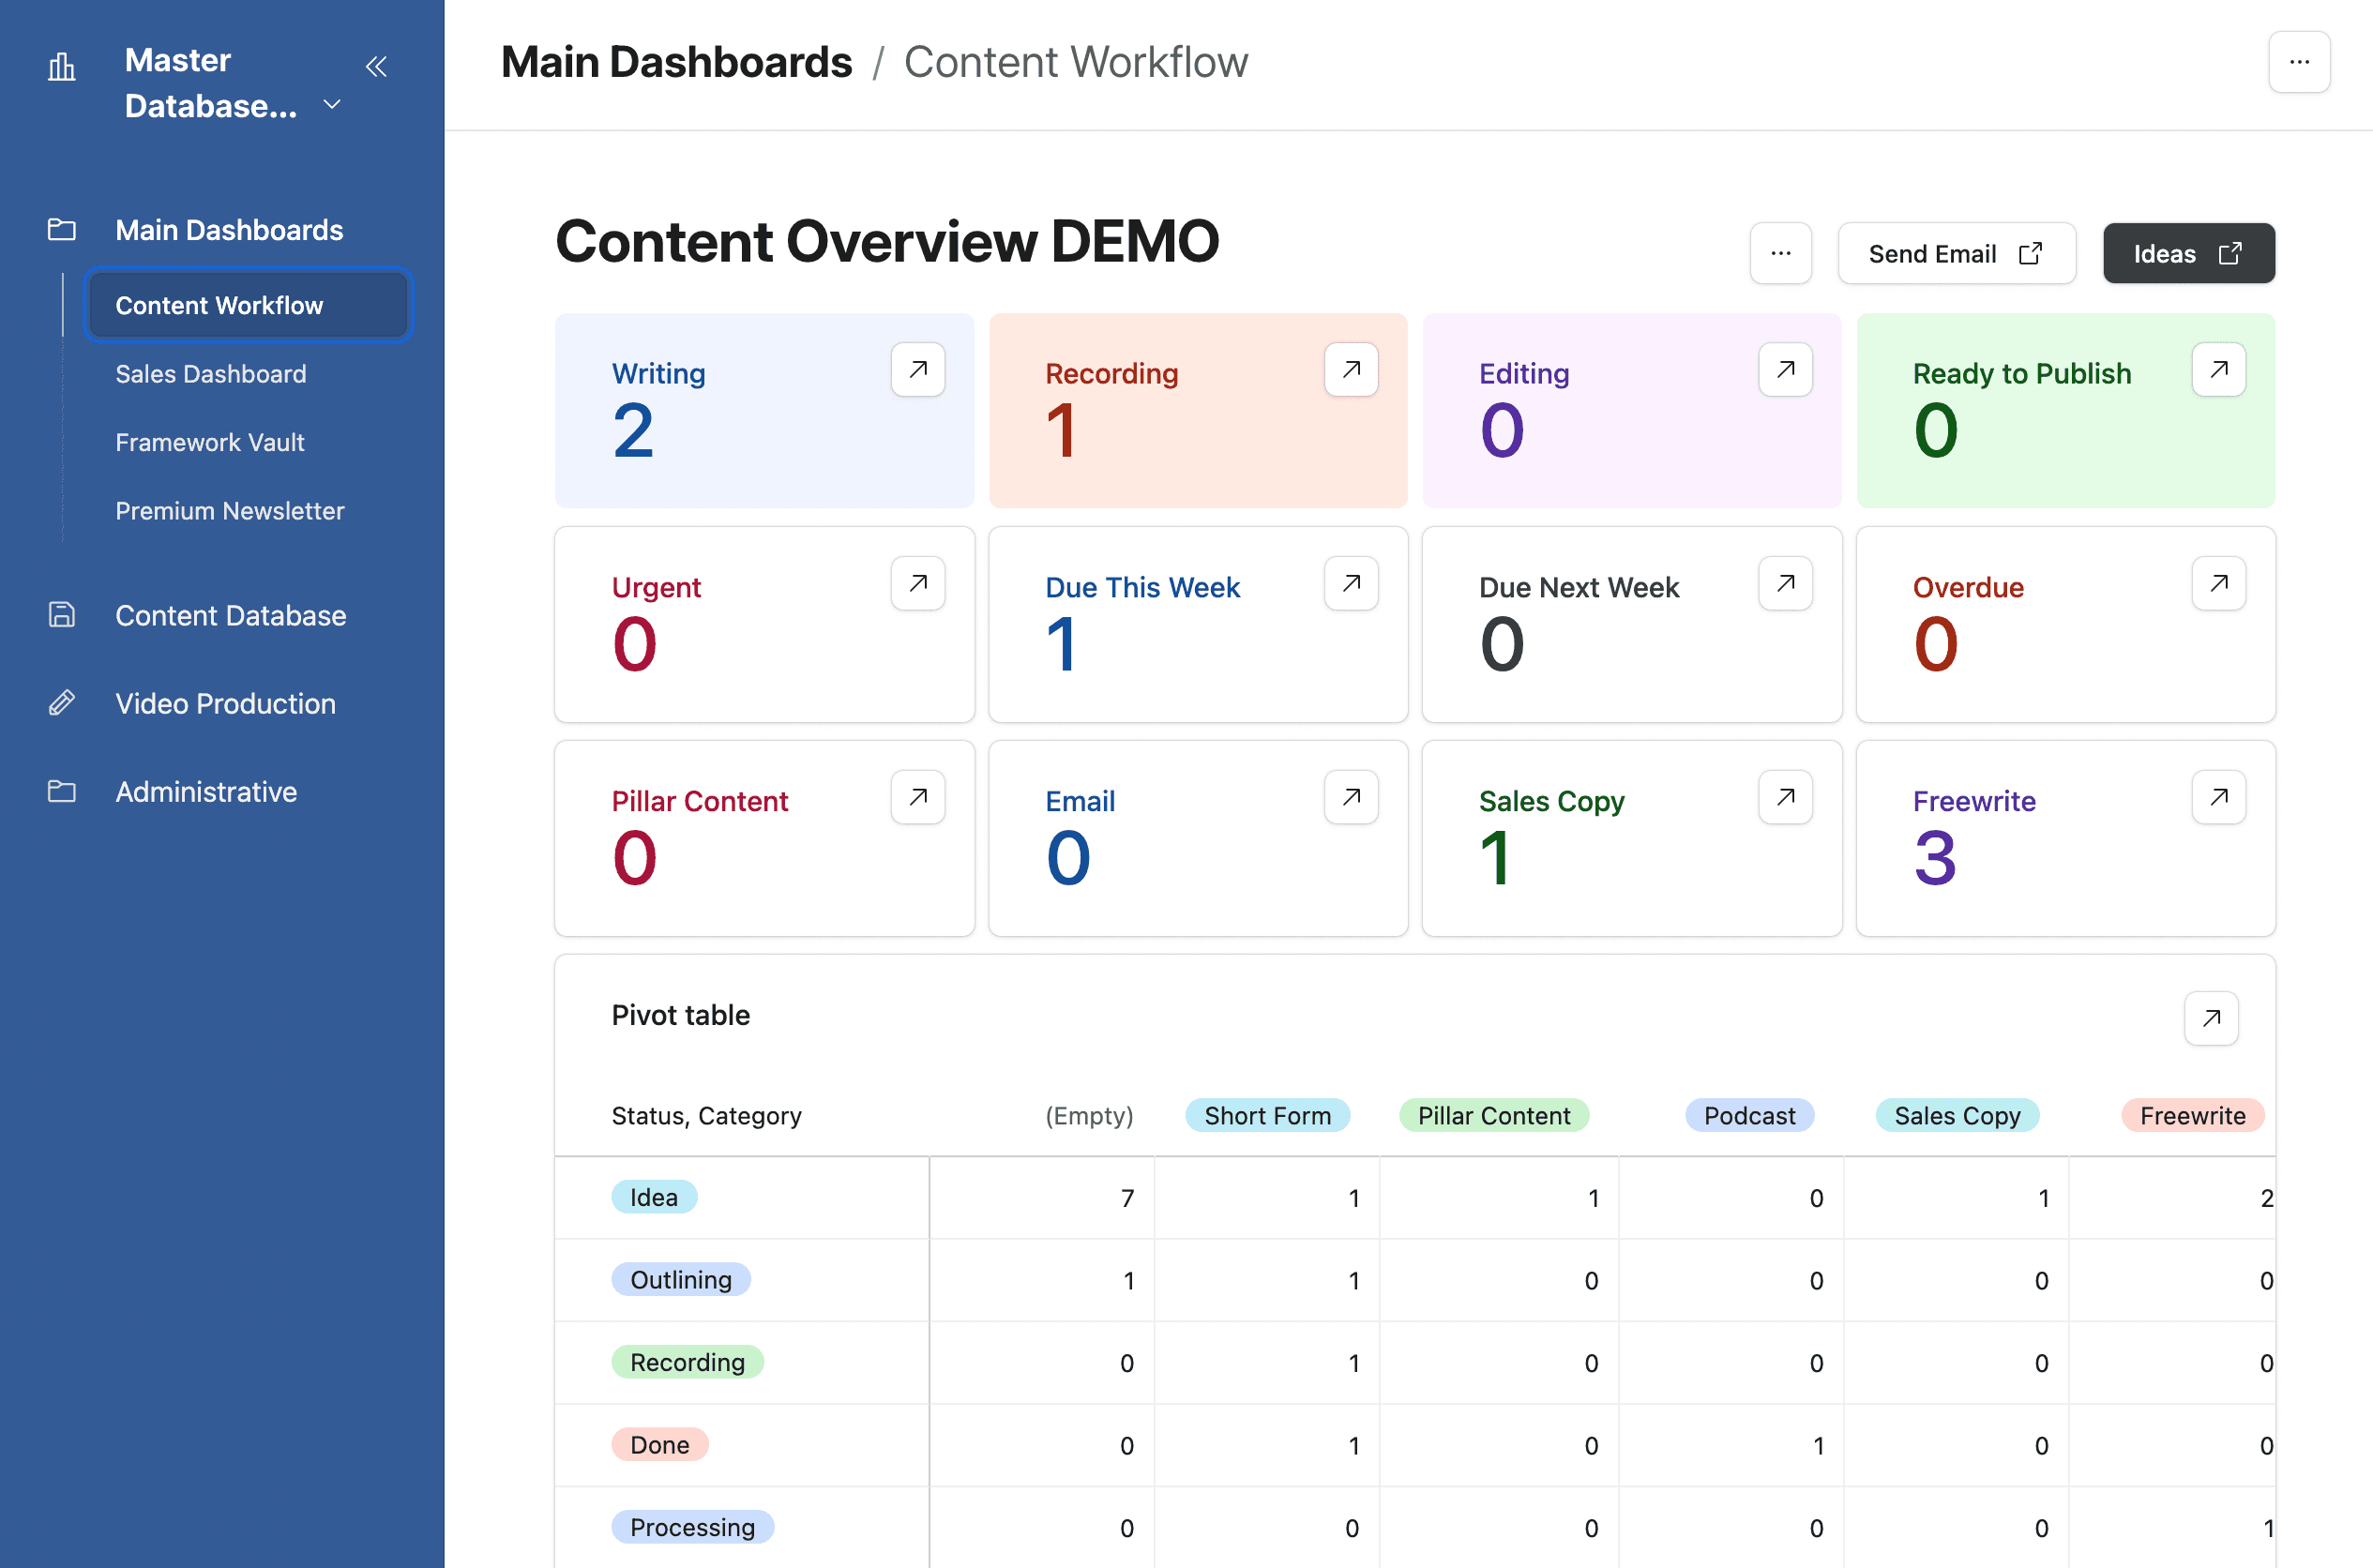This screenshot has width=2373, height=1568.
Task: Open Video Production section
Action: (x=225, y=703)
